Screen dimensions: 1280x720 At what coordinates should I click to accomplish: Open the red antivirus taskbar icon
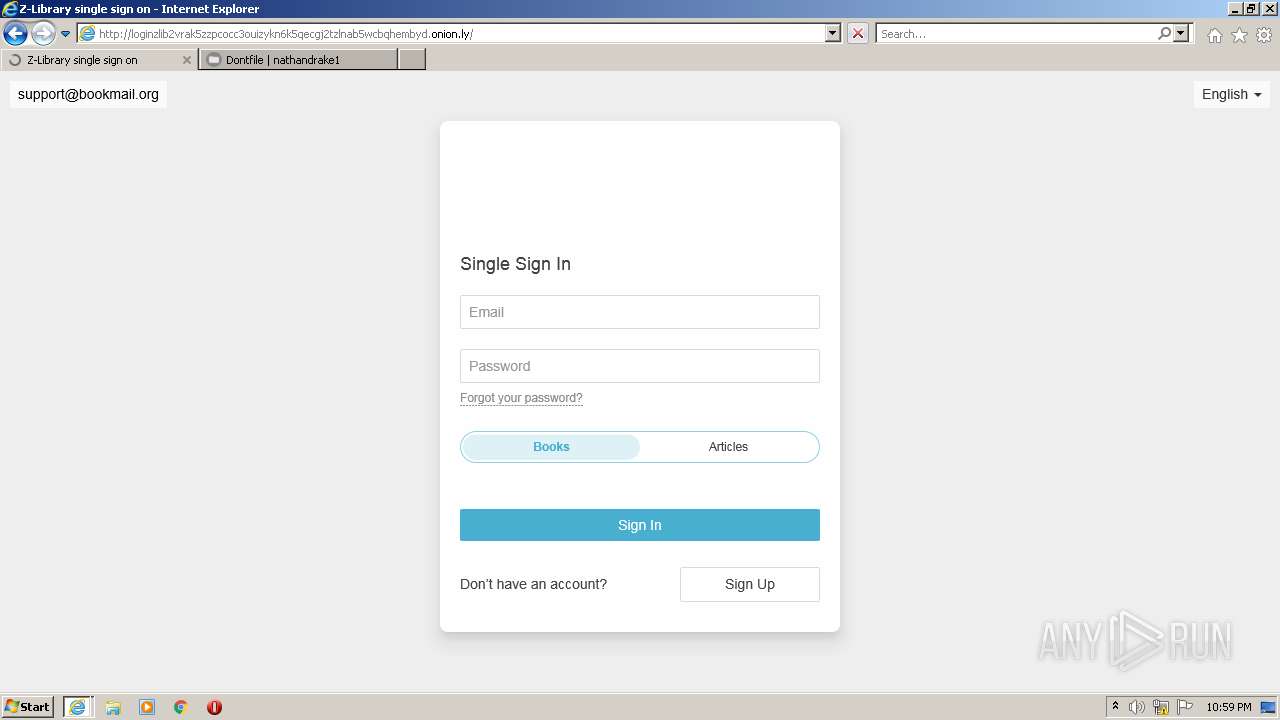point(214,707)
